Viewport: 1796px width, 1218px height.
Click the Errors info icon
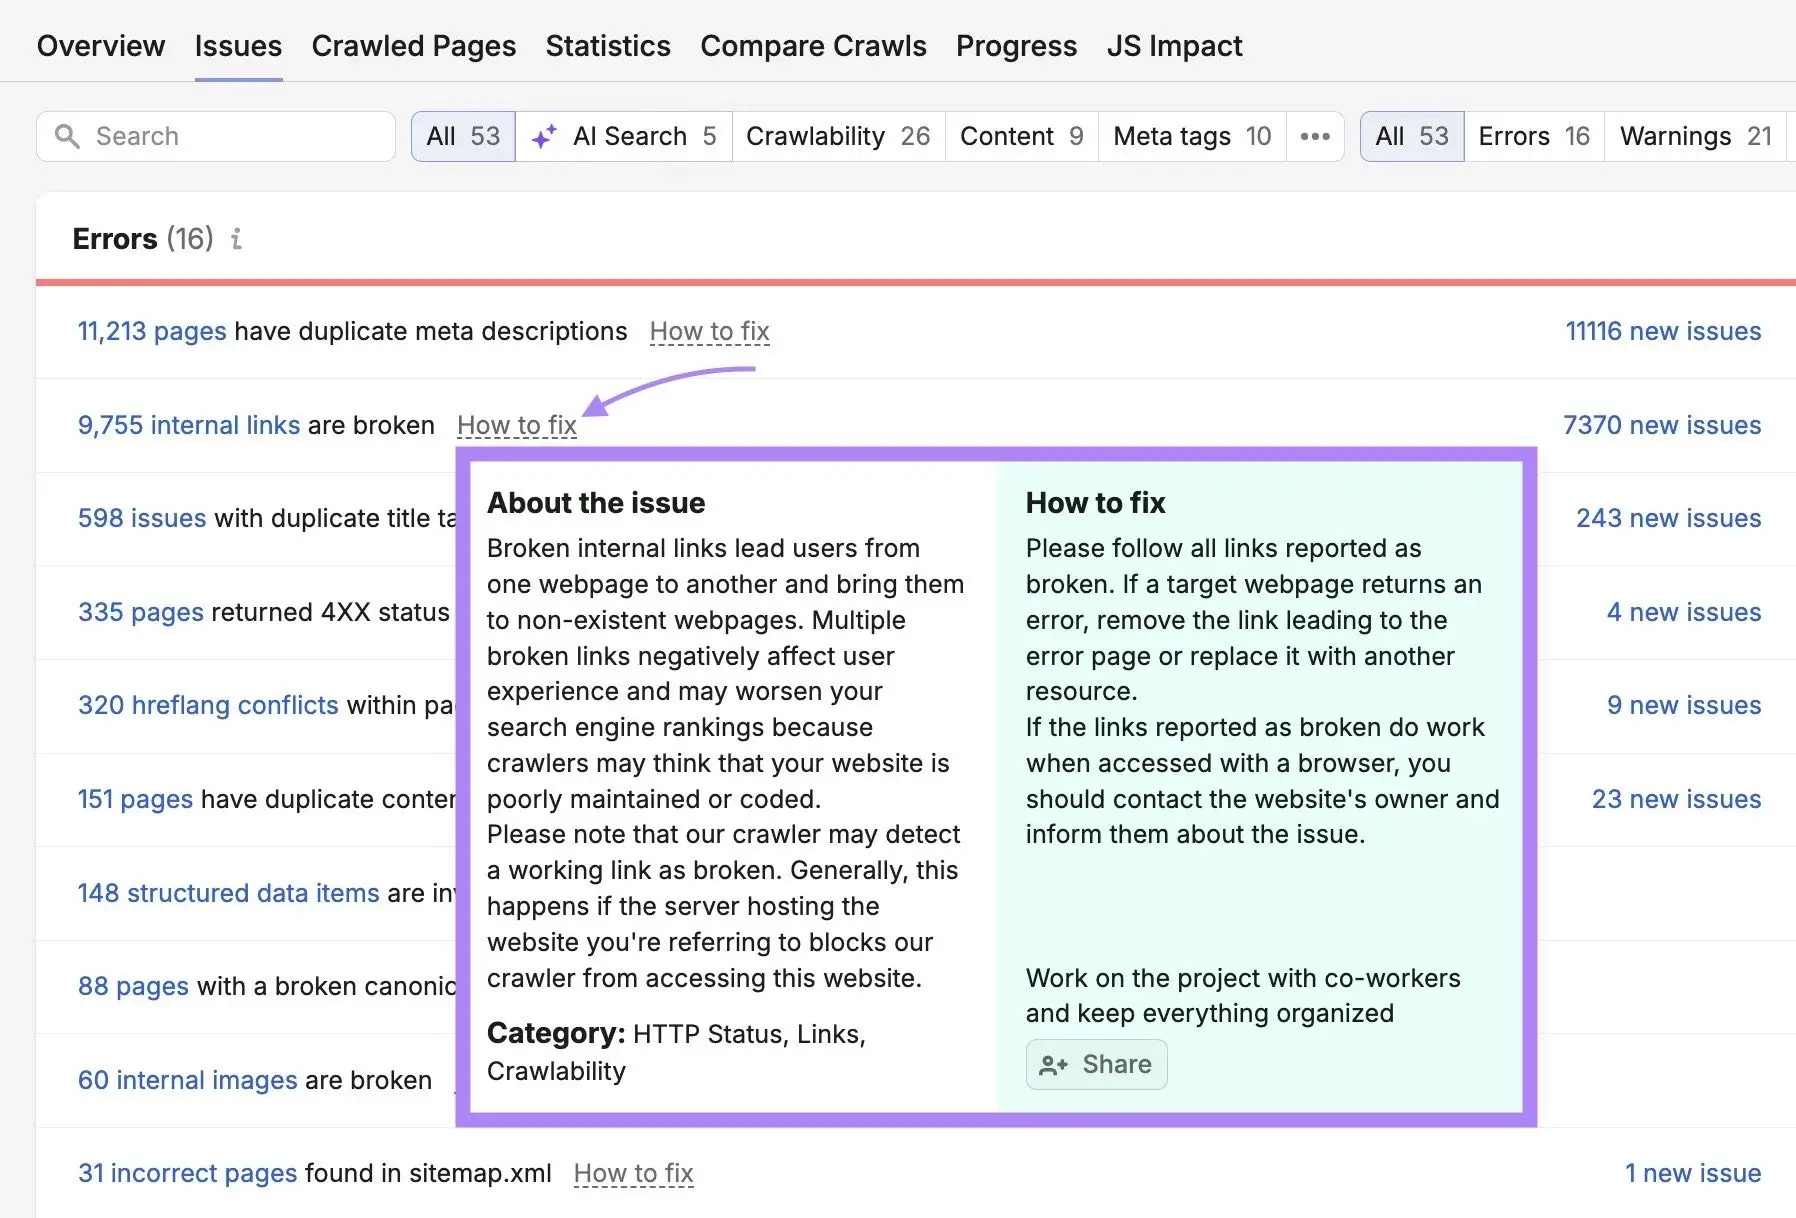[236, 239]
